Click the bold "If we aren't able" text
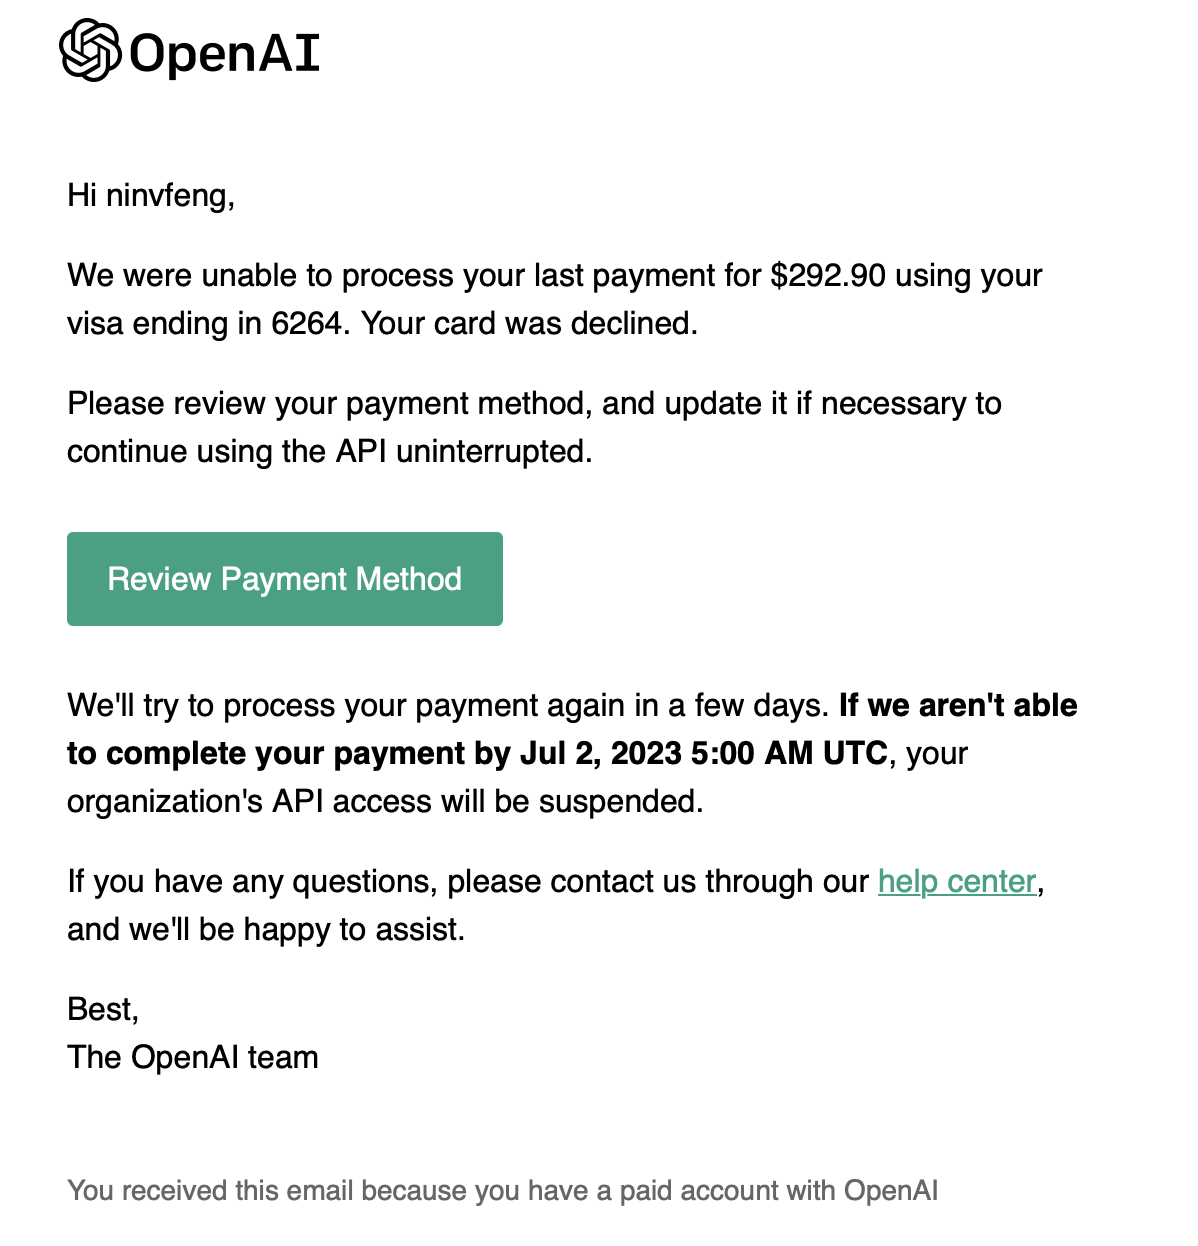This screenshot has height=1246, width=1198. (x=957, y=706)
